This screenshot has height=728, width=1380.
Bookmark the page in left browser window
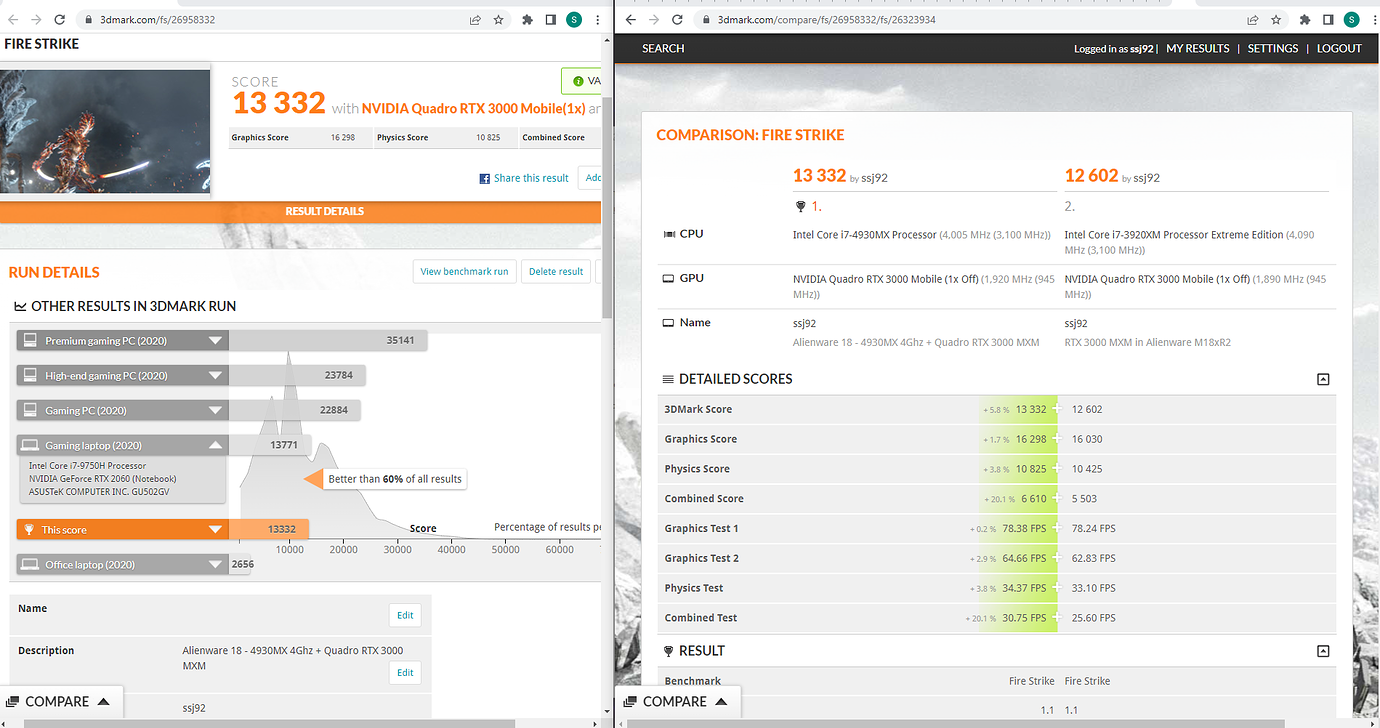coord(499,19)
